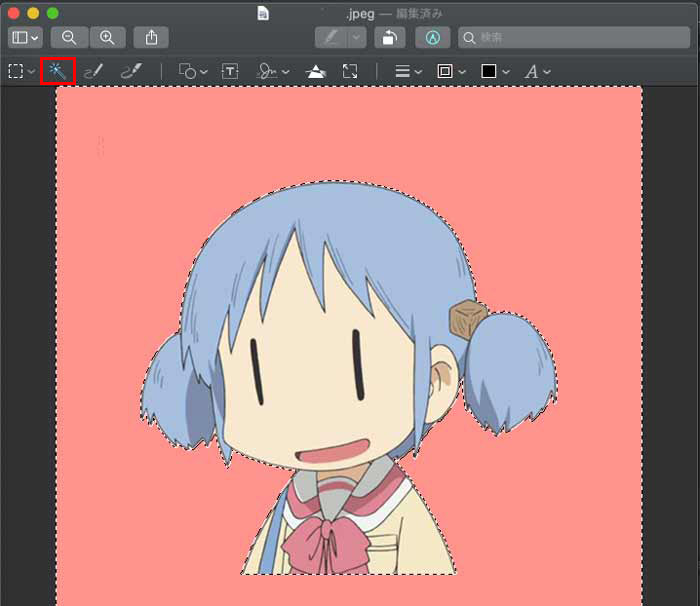Open the border color dropdown
700x606 pixels.
[x=451, y=71]
